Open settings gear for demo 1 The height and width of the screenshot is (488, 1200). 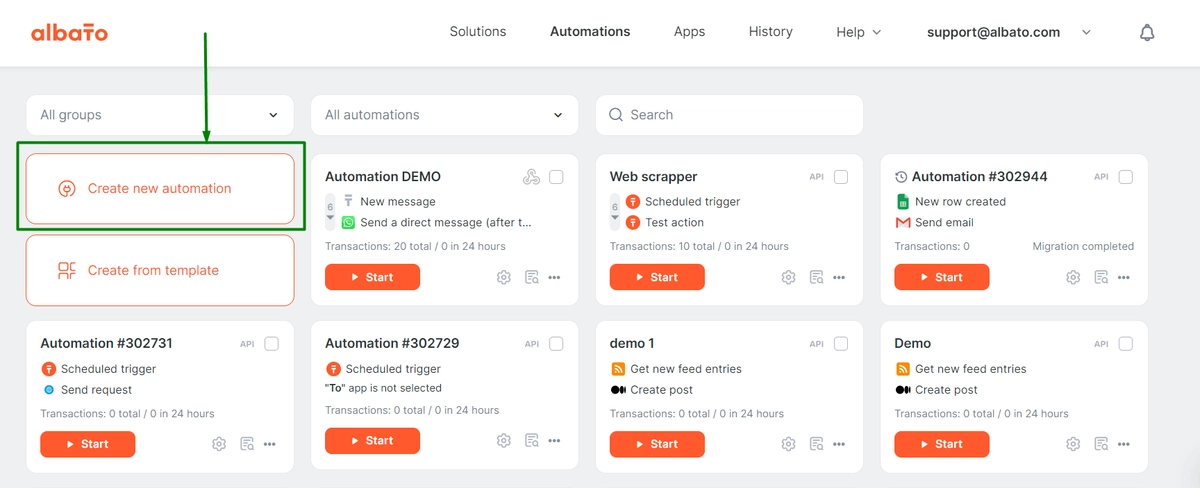(788, 444)
